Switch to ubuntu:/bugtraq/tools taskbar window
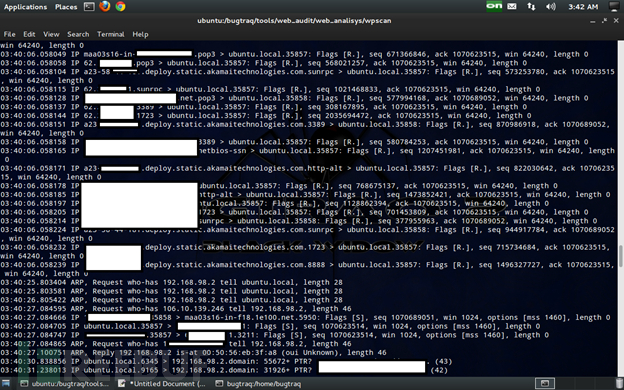Image resolution: width=624 pixels, height=390 pixels. coord(64,384)
